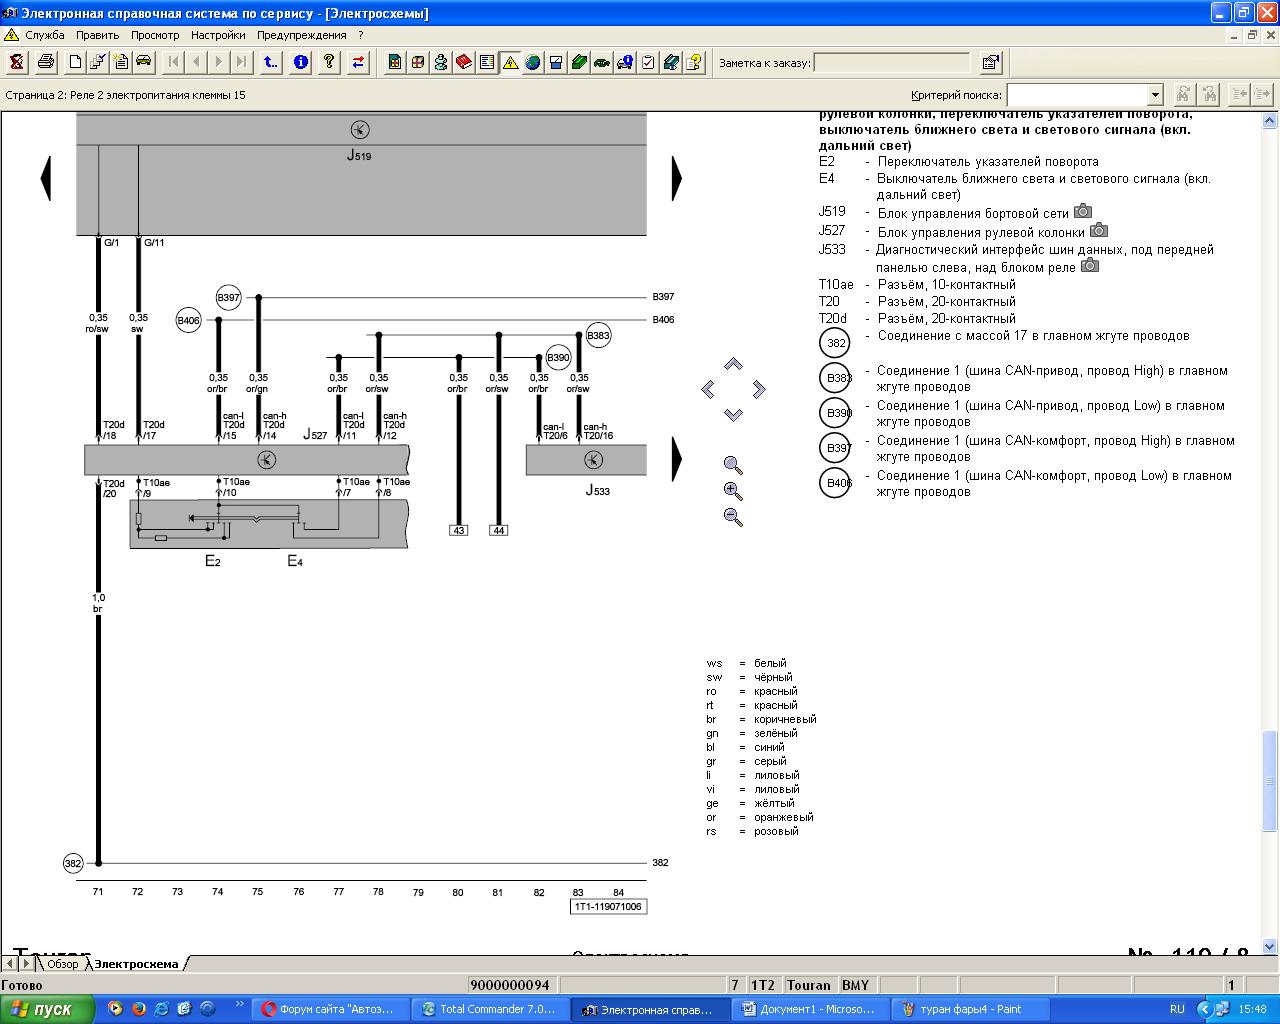
Task: Click the plain magnifier zoom icon
Action: [733, 465]
